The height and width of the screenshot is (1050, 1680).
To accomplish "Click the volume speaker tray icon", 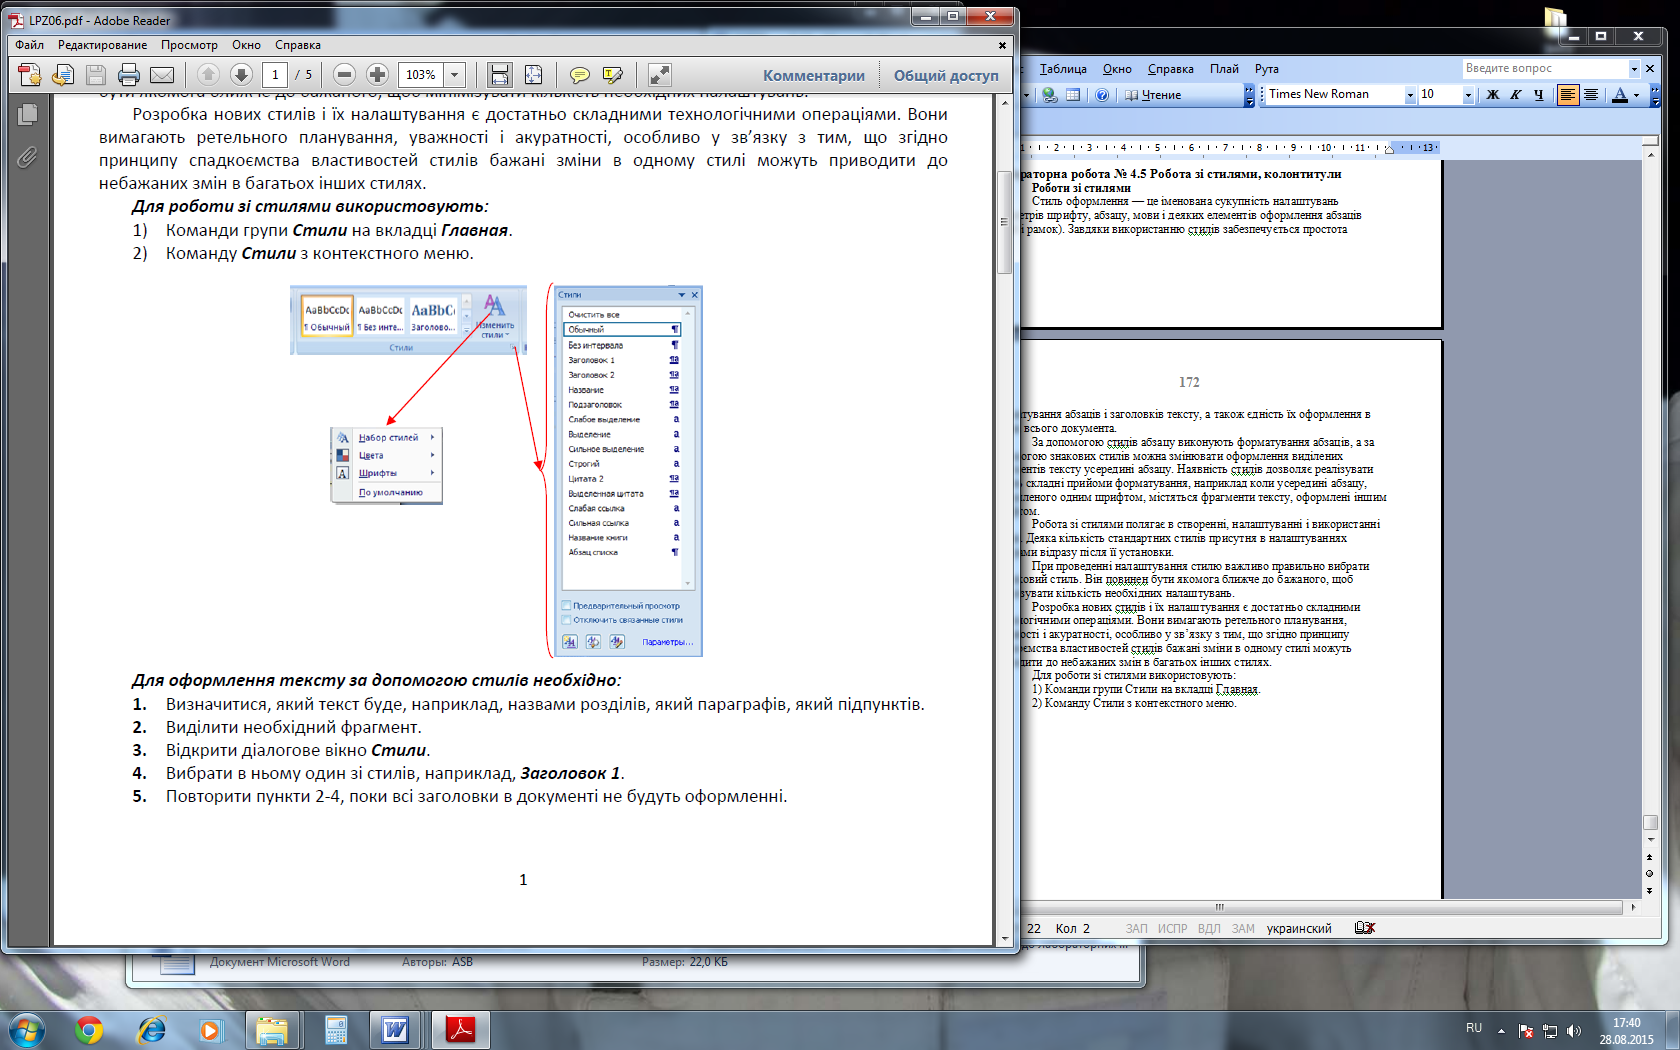I will pyautogui.click(x=1573, y=1031).
